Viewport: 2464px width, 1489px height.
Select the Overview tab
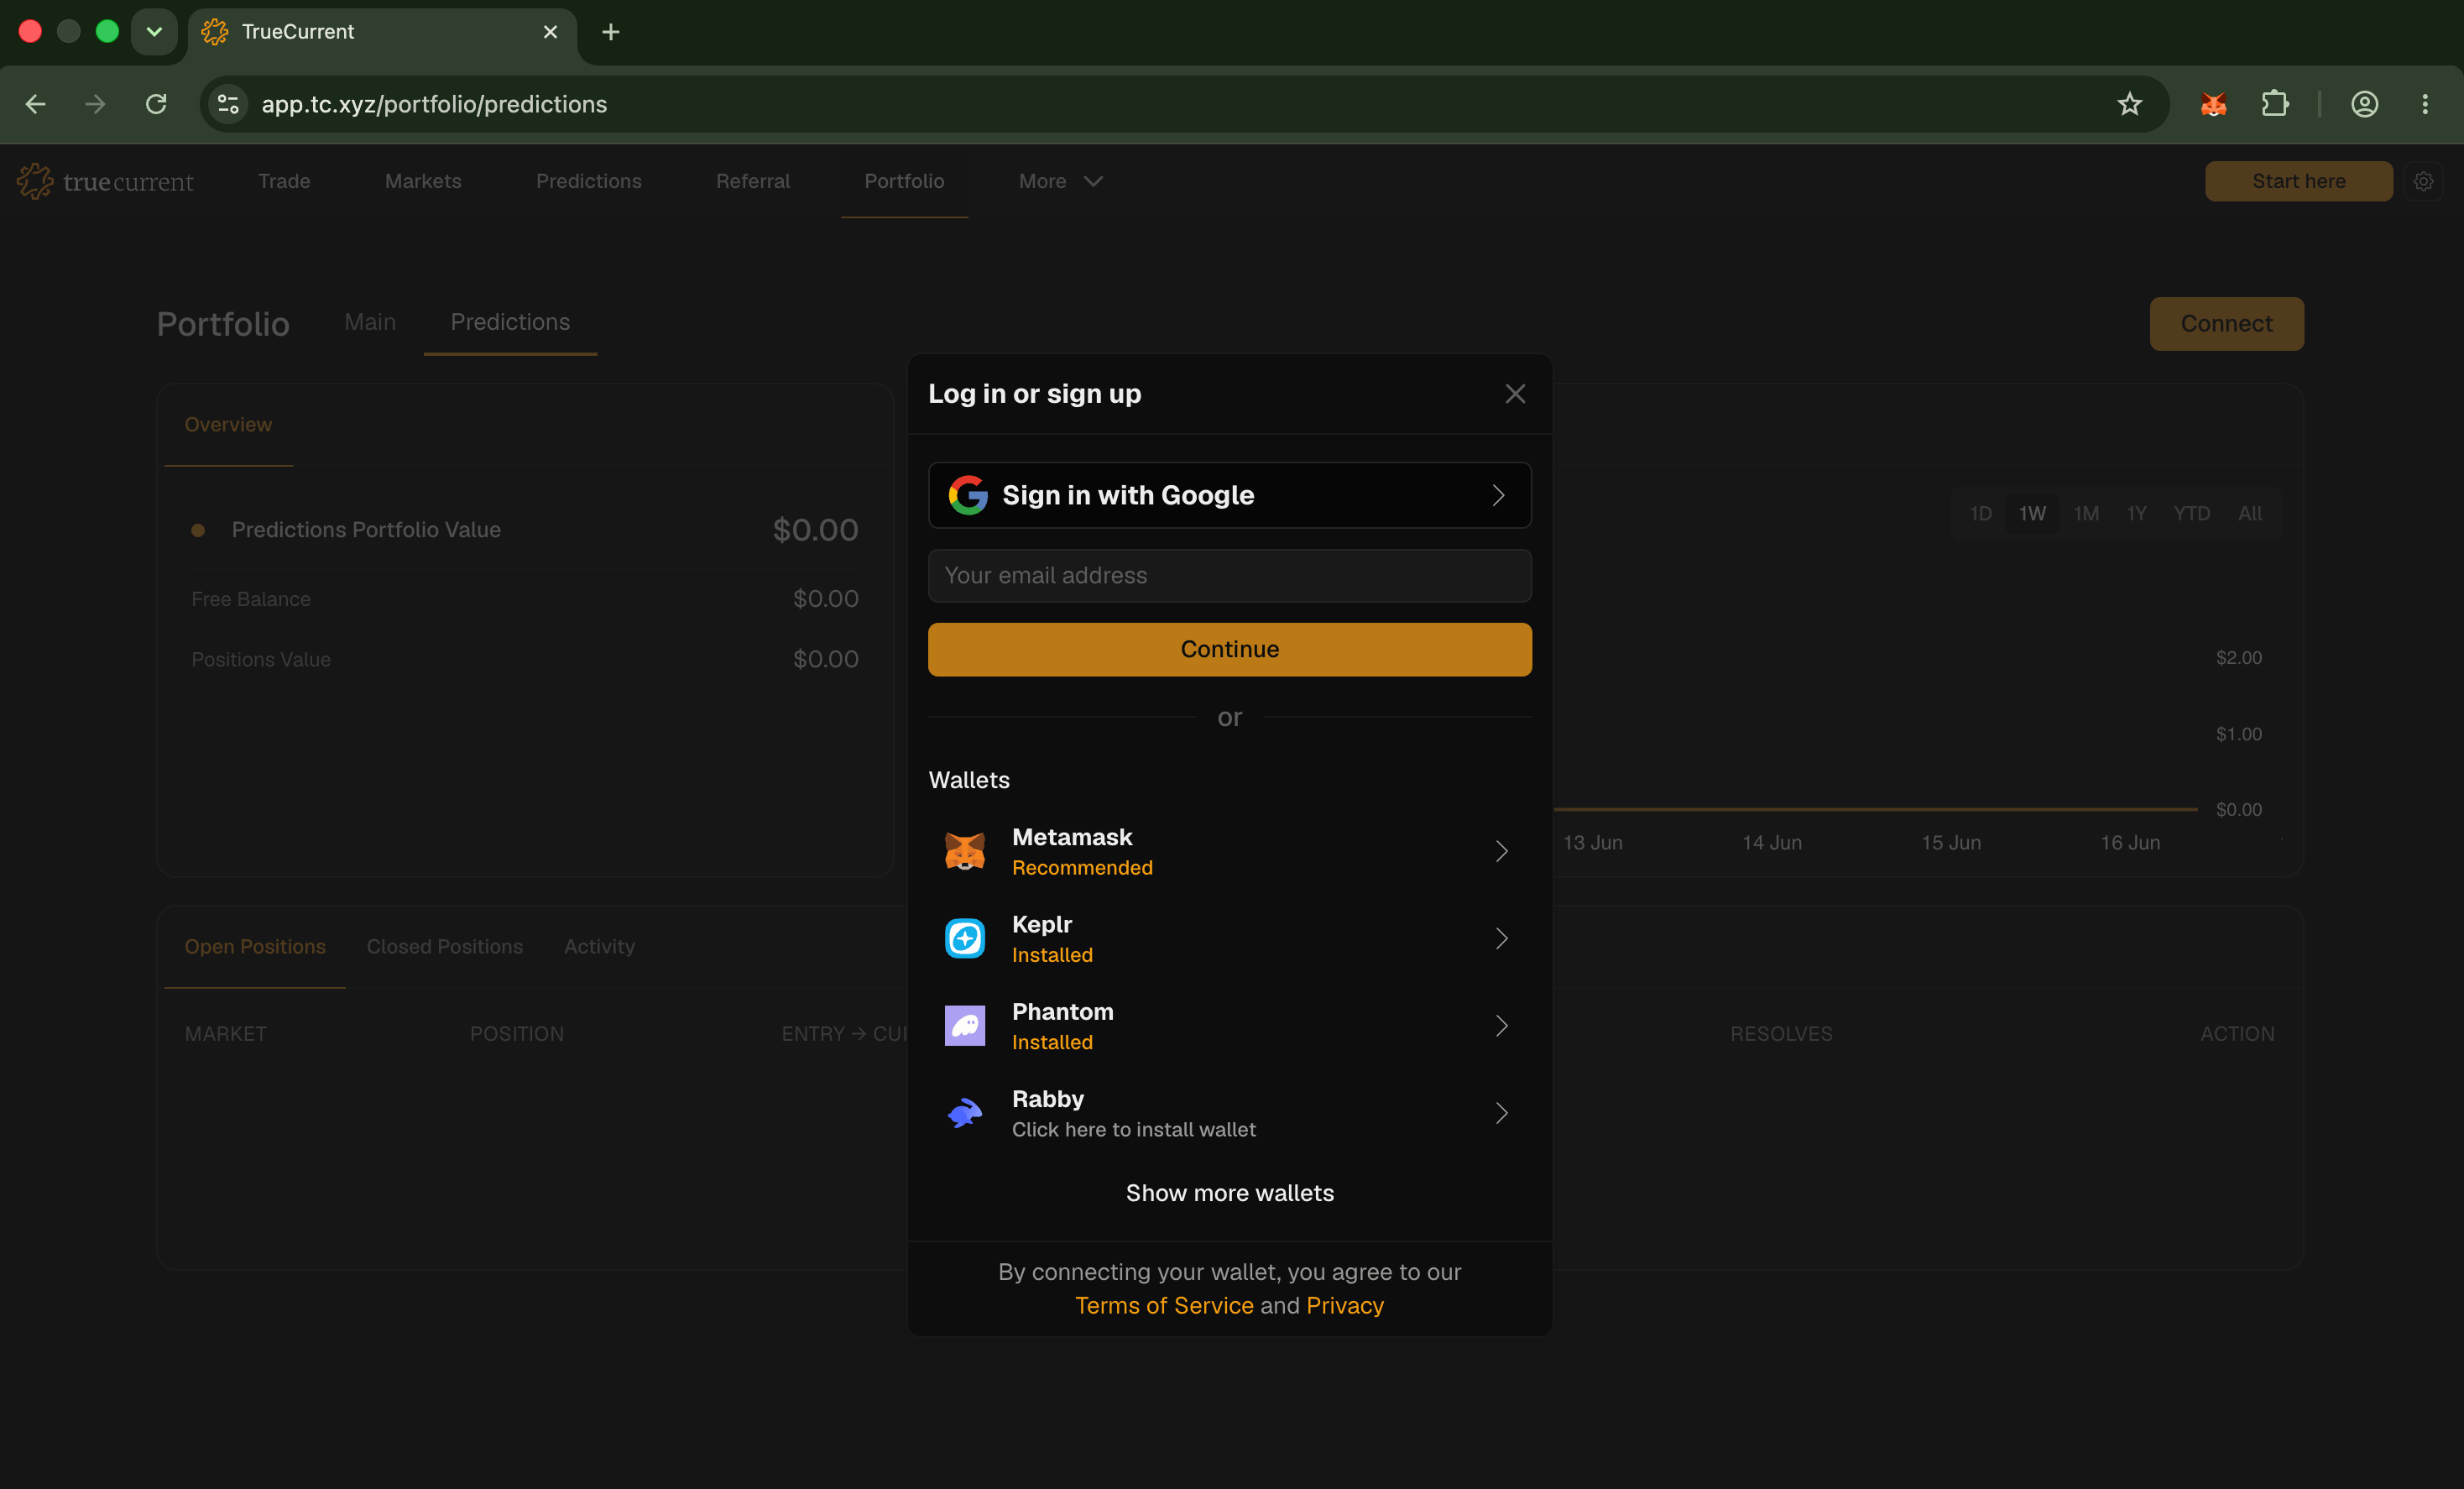click(228, 424)
